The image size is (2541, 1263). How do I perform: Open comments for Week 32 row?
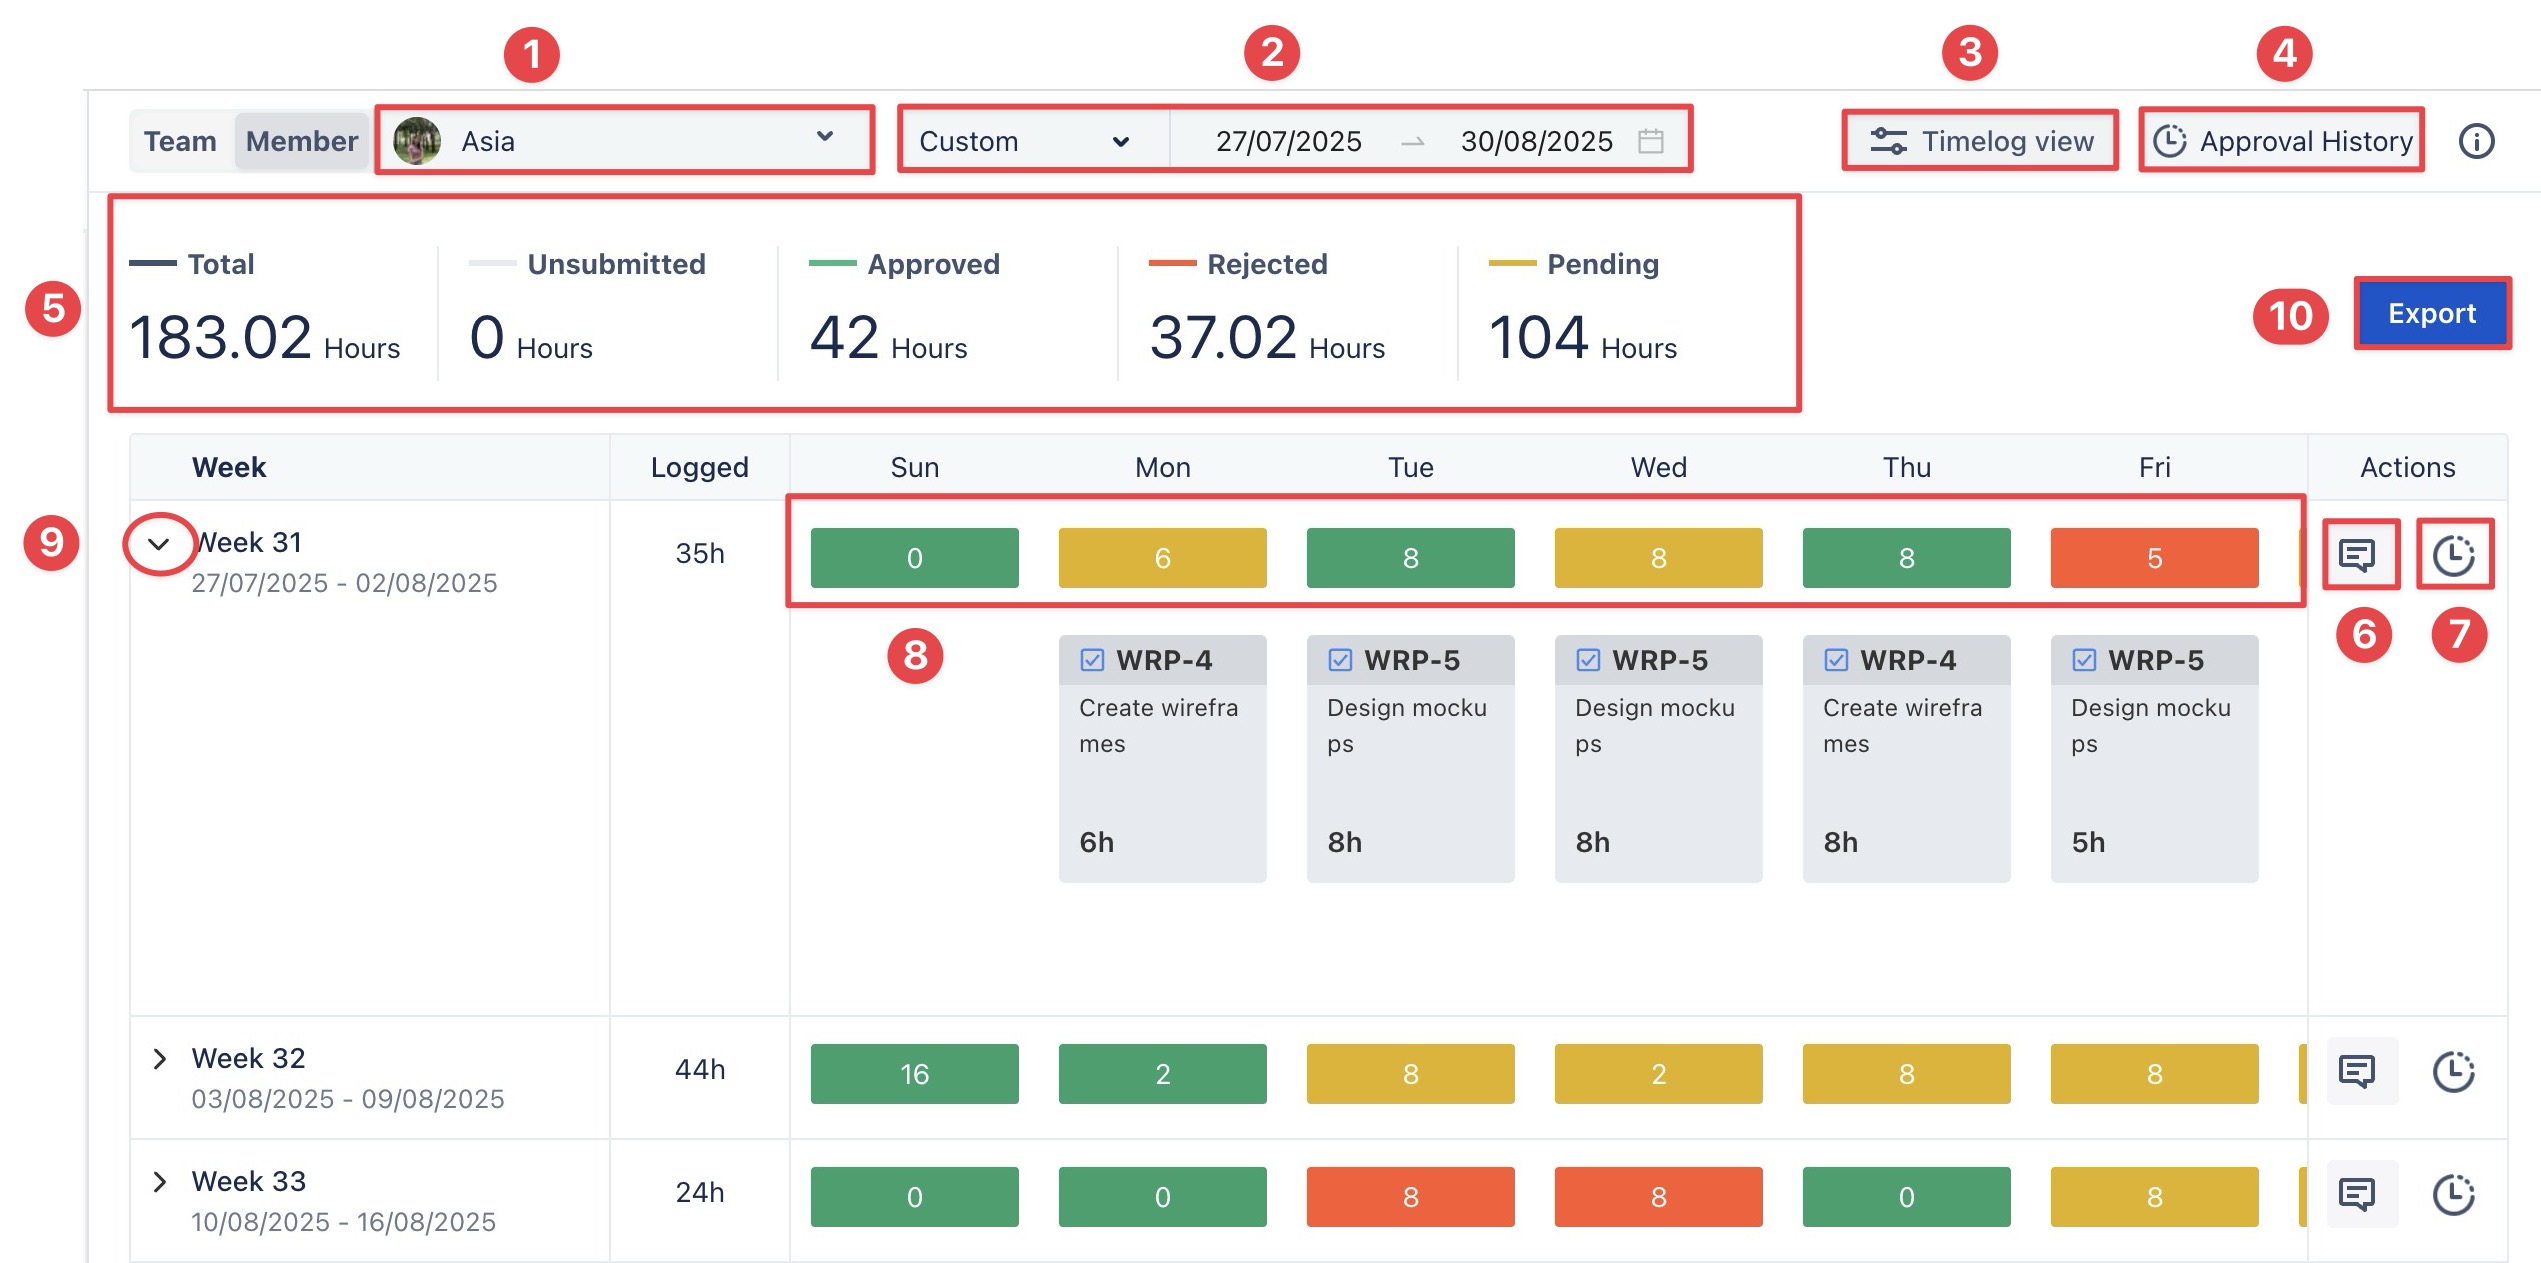2358,1071
